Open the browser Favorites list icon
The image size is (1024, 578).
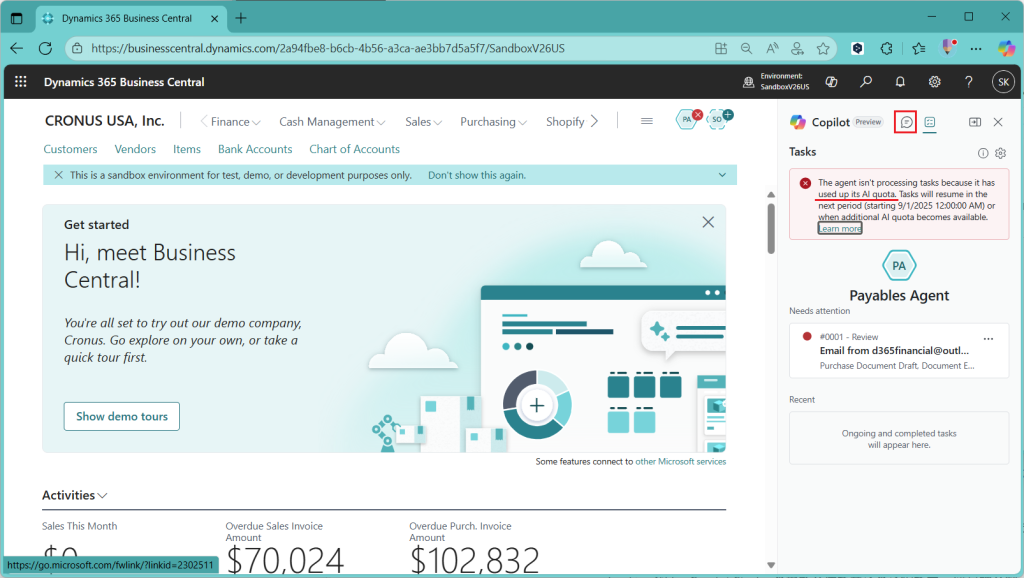[x=919, y=48]
